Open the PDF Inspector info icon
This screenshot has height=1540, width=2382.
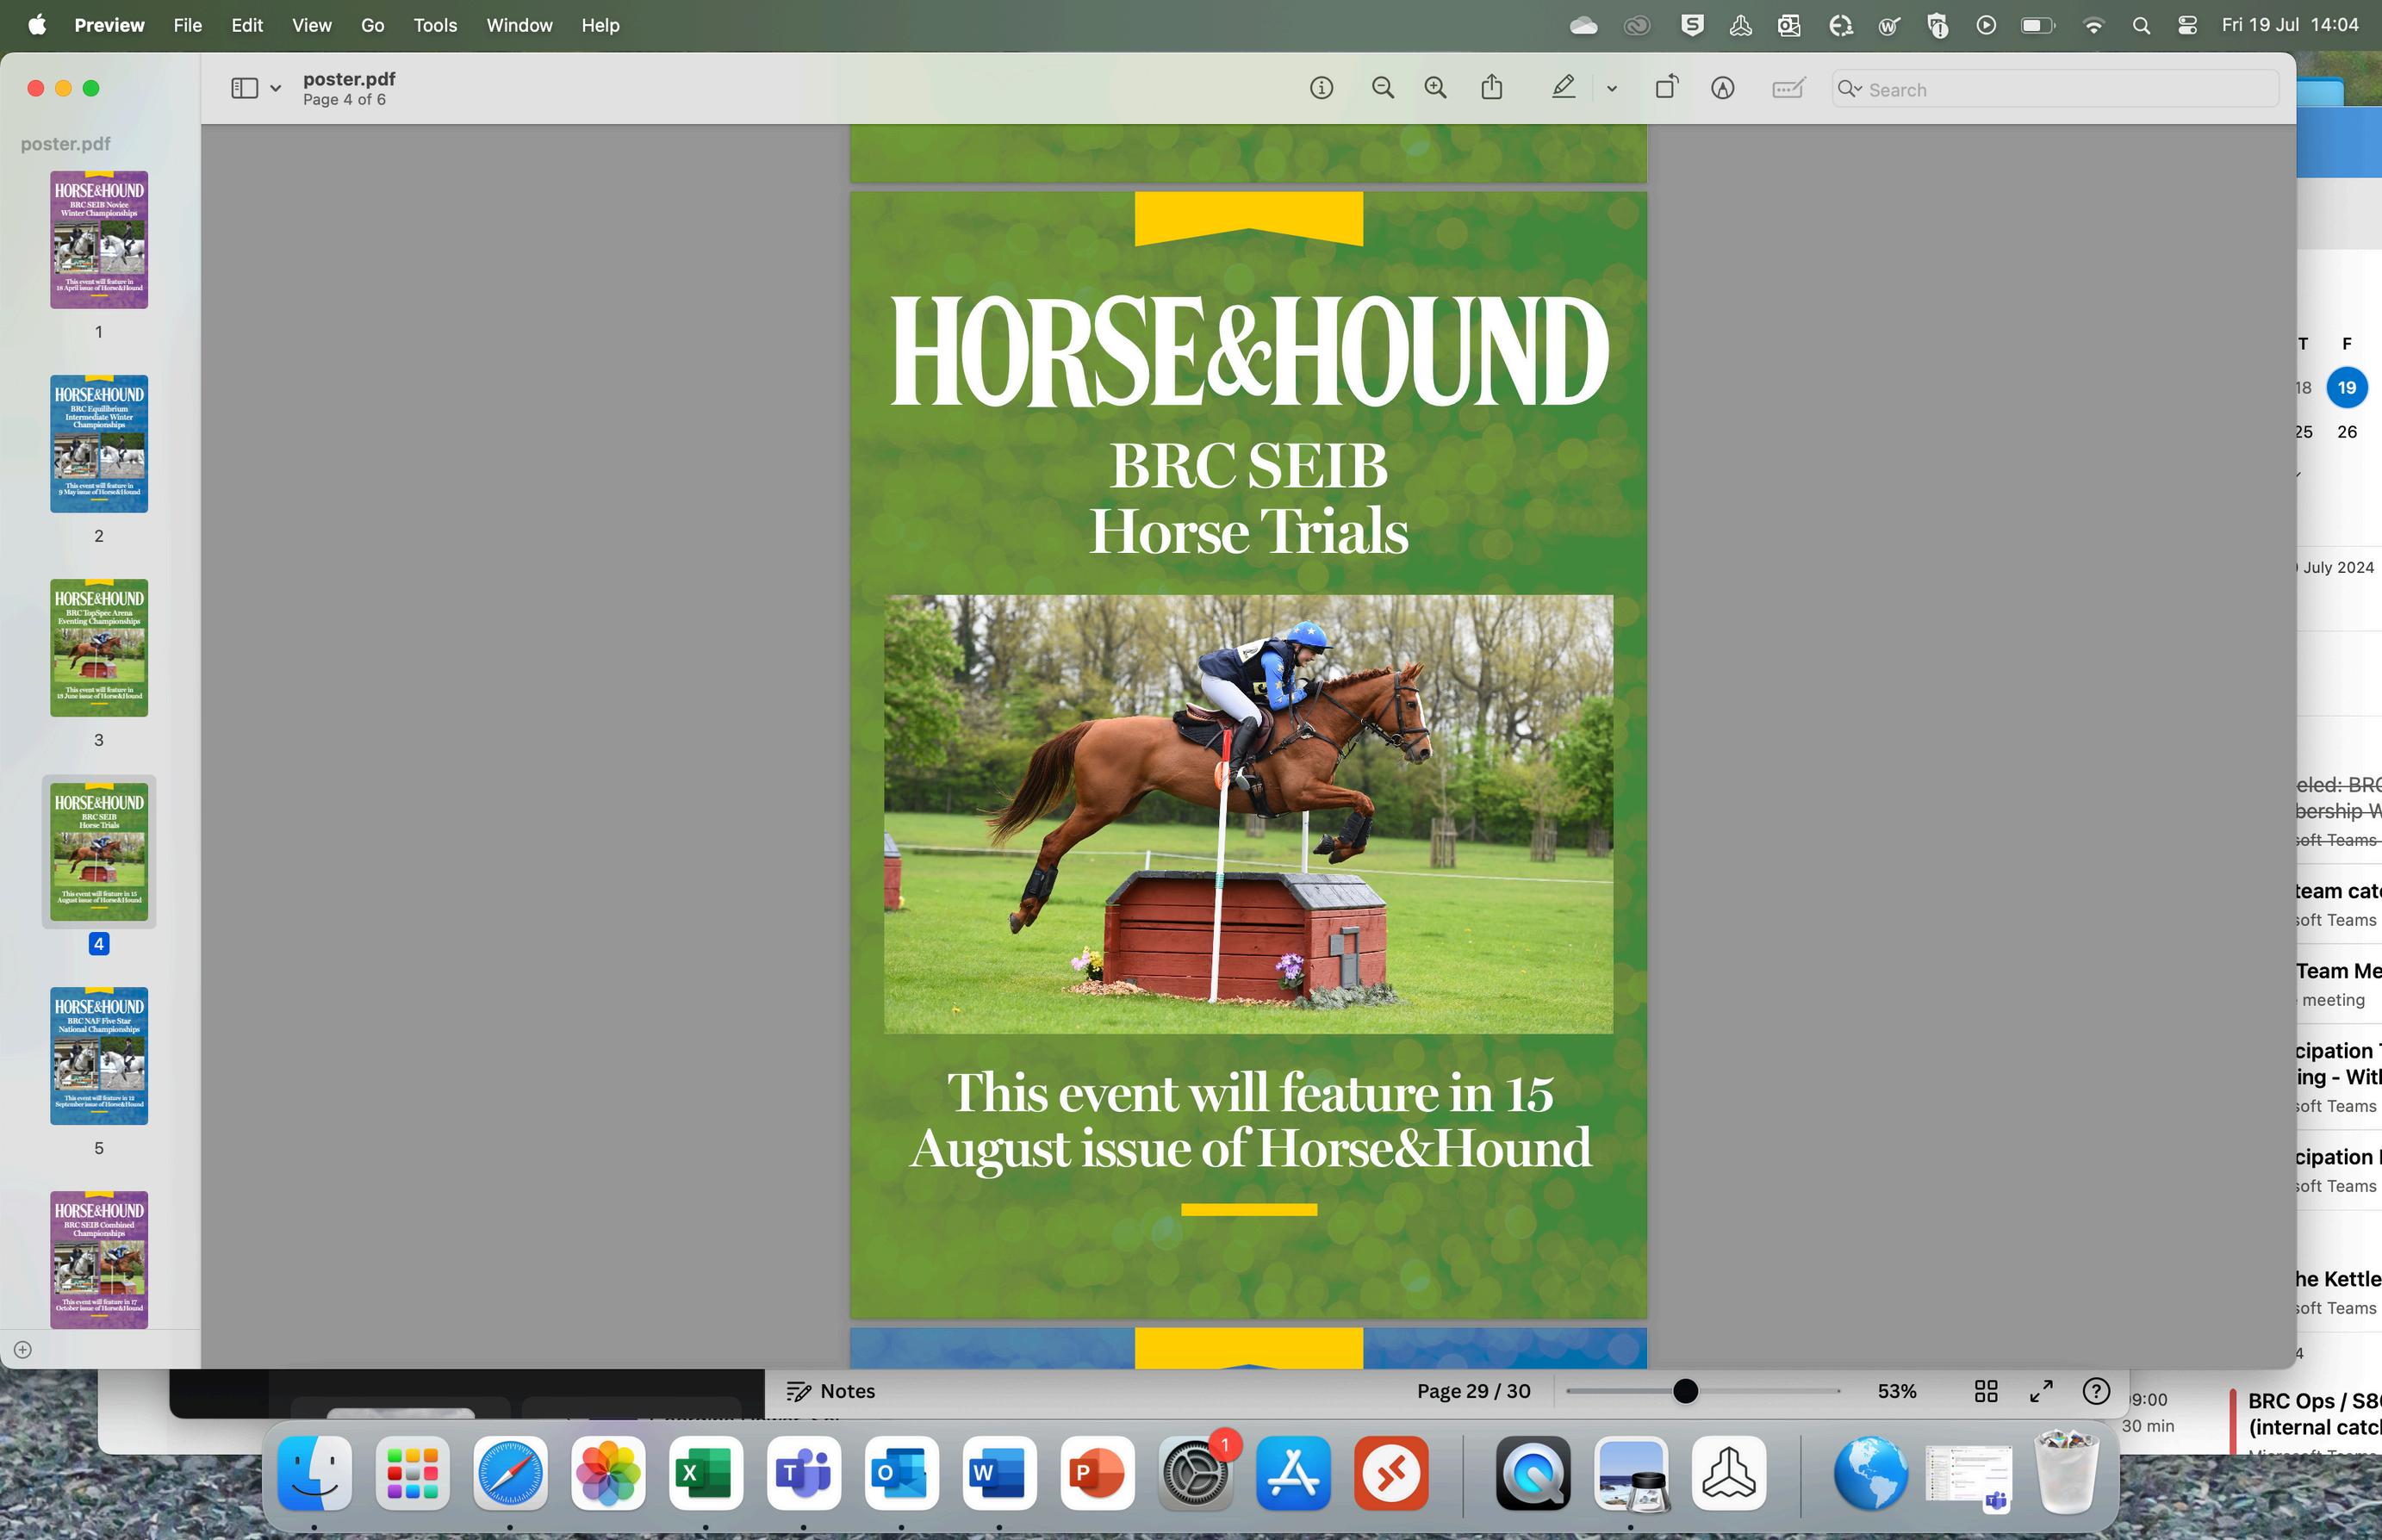pos(1321,88)
